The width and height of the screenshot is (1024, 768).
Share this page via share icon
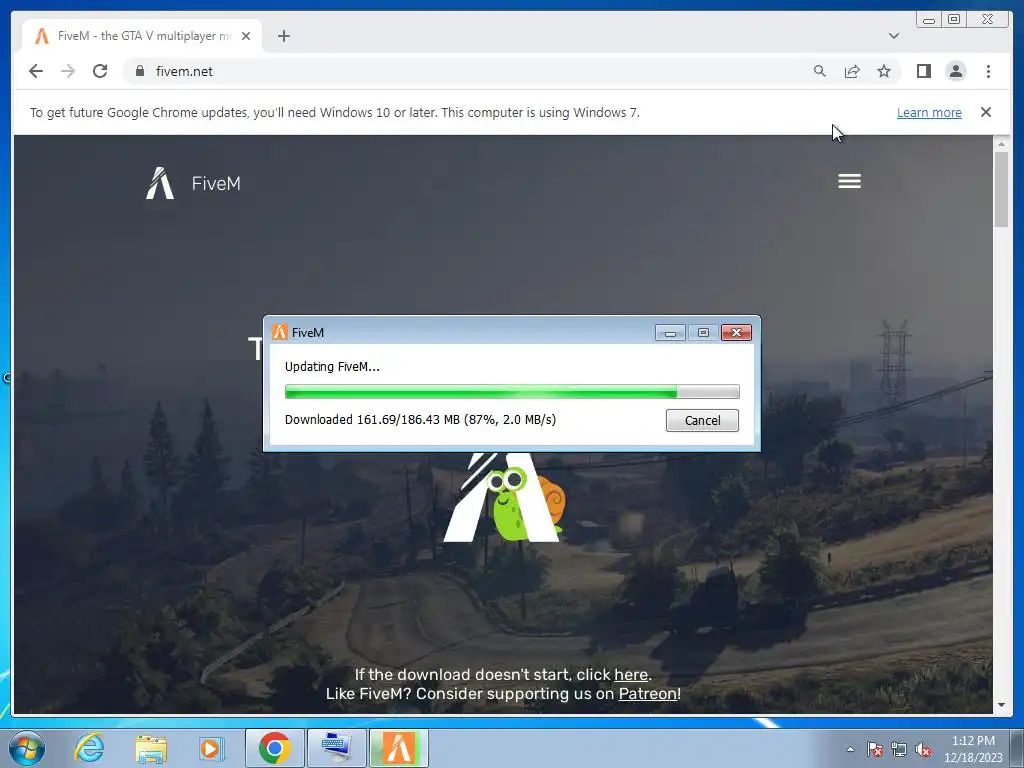pyautogui.click(x=852, y=71)
